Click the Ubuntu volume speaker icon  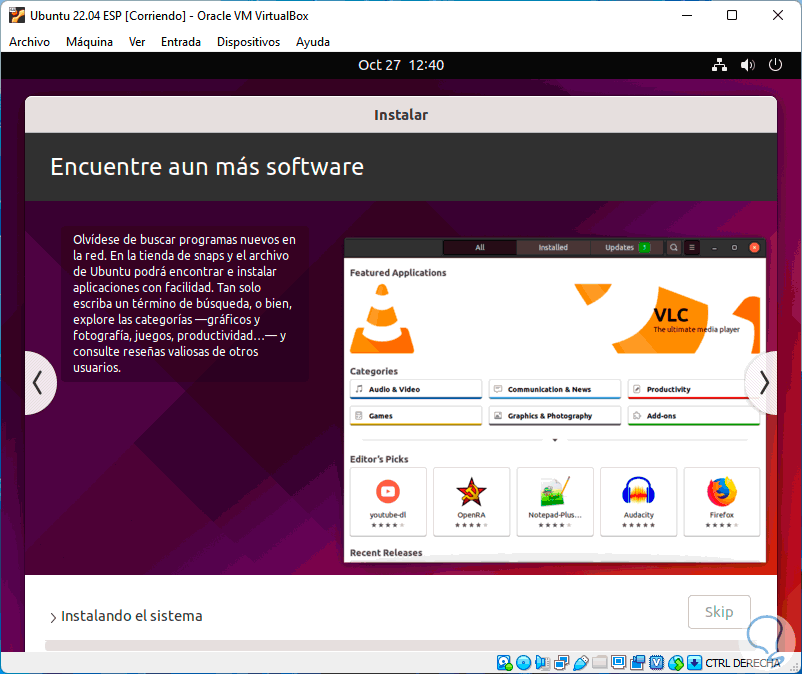(747, 65)
